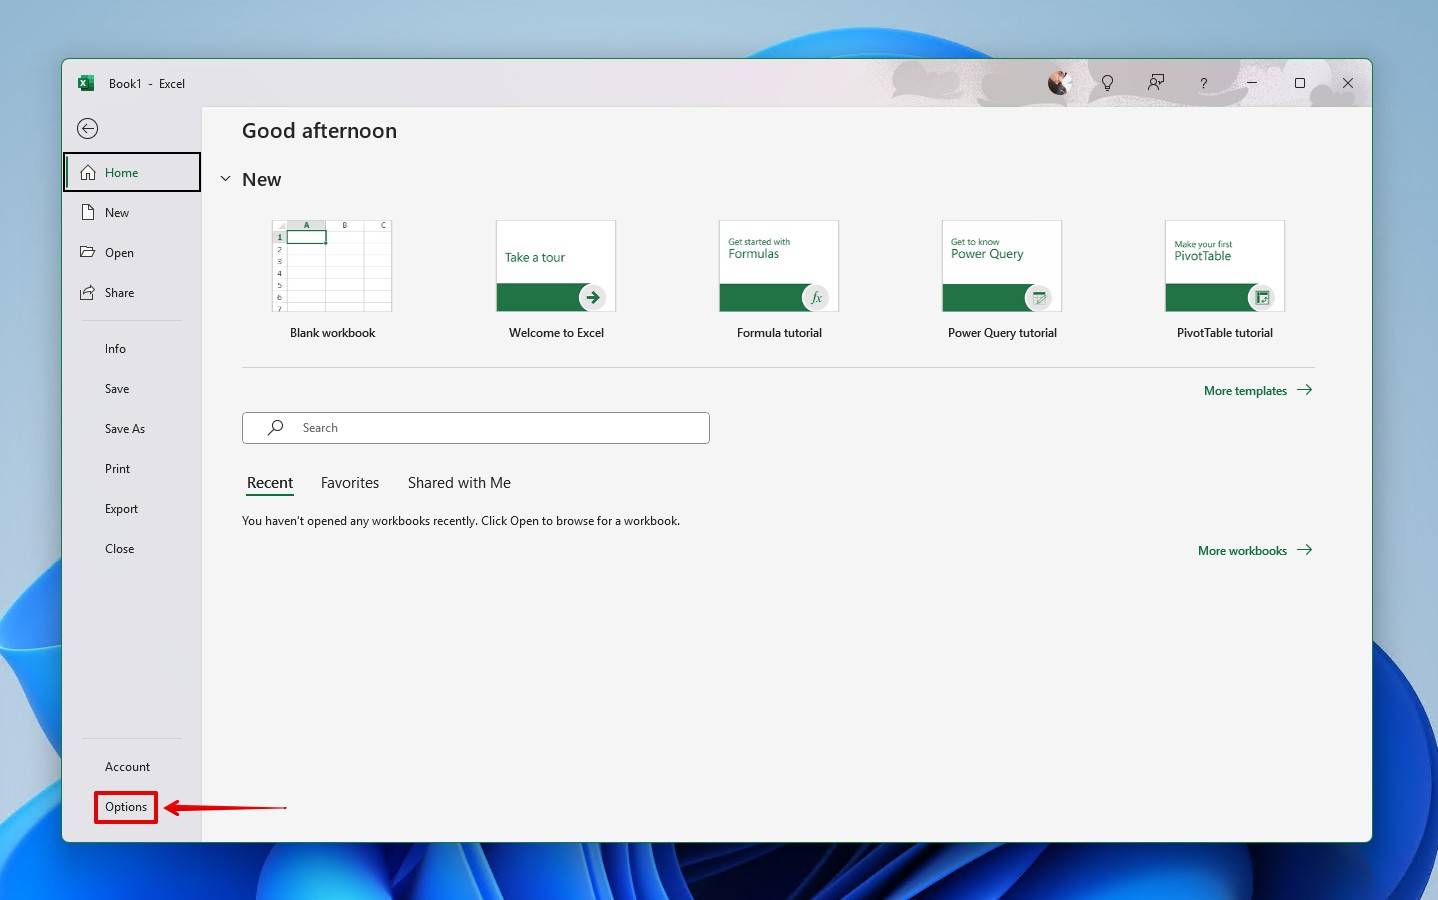
Task: Collapse the New templates section
Action: (225, 178)
